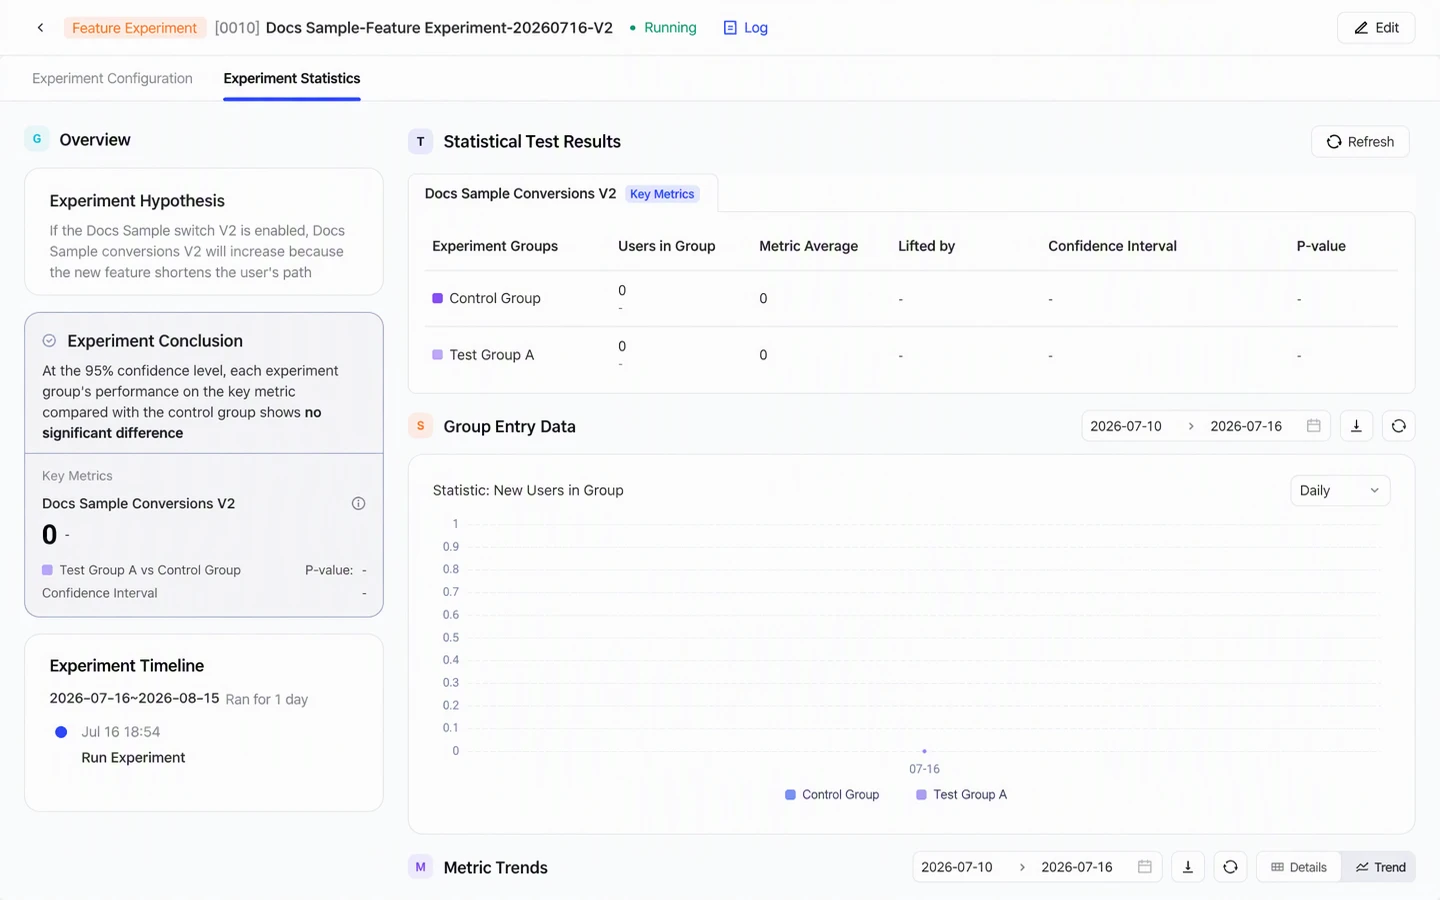Show info for Docs Sample Conversions V2

[358, 504]
